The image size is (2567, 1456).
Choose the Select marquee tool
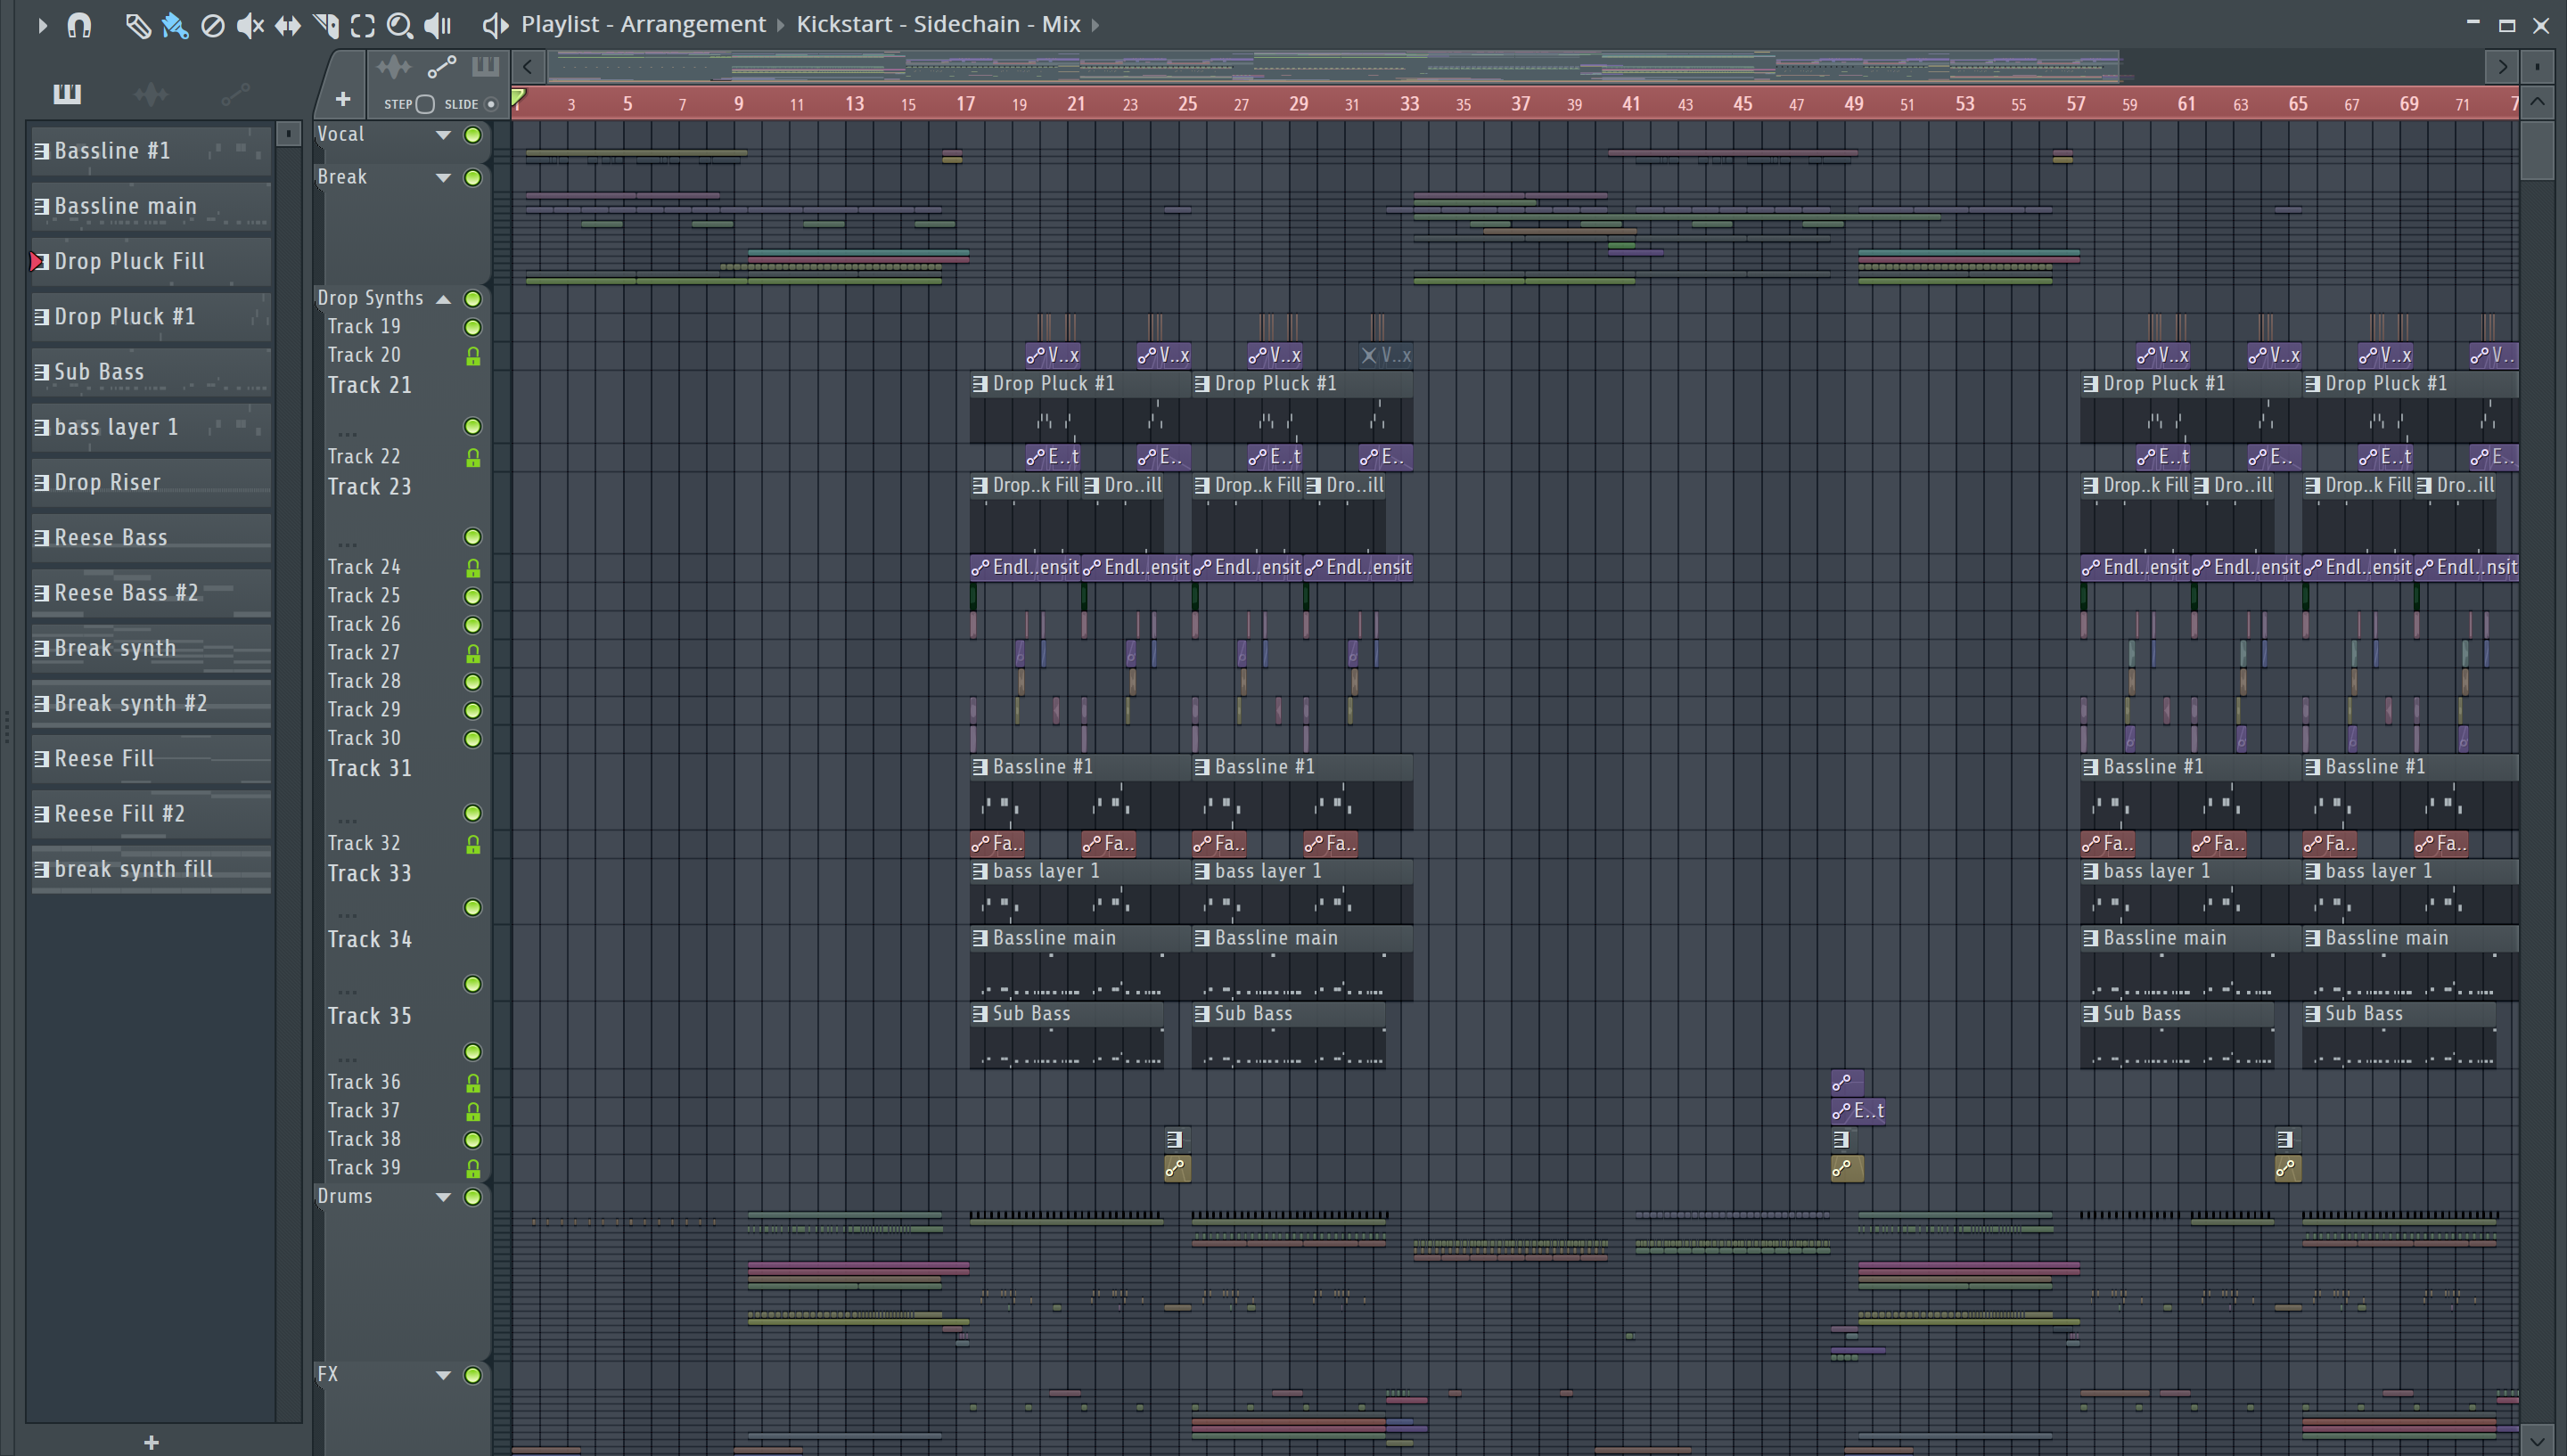363,25
